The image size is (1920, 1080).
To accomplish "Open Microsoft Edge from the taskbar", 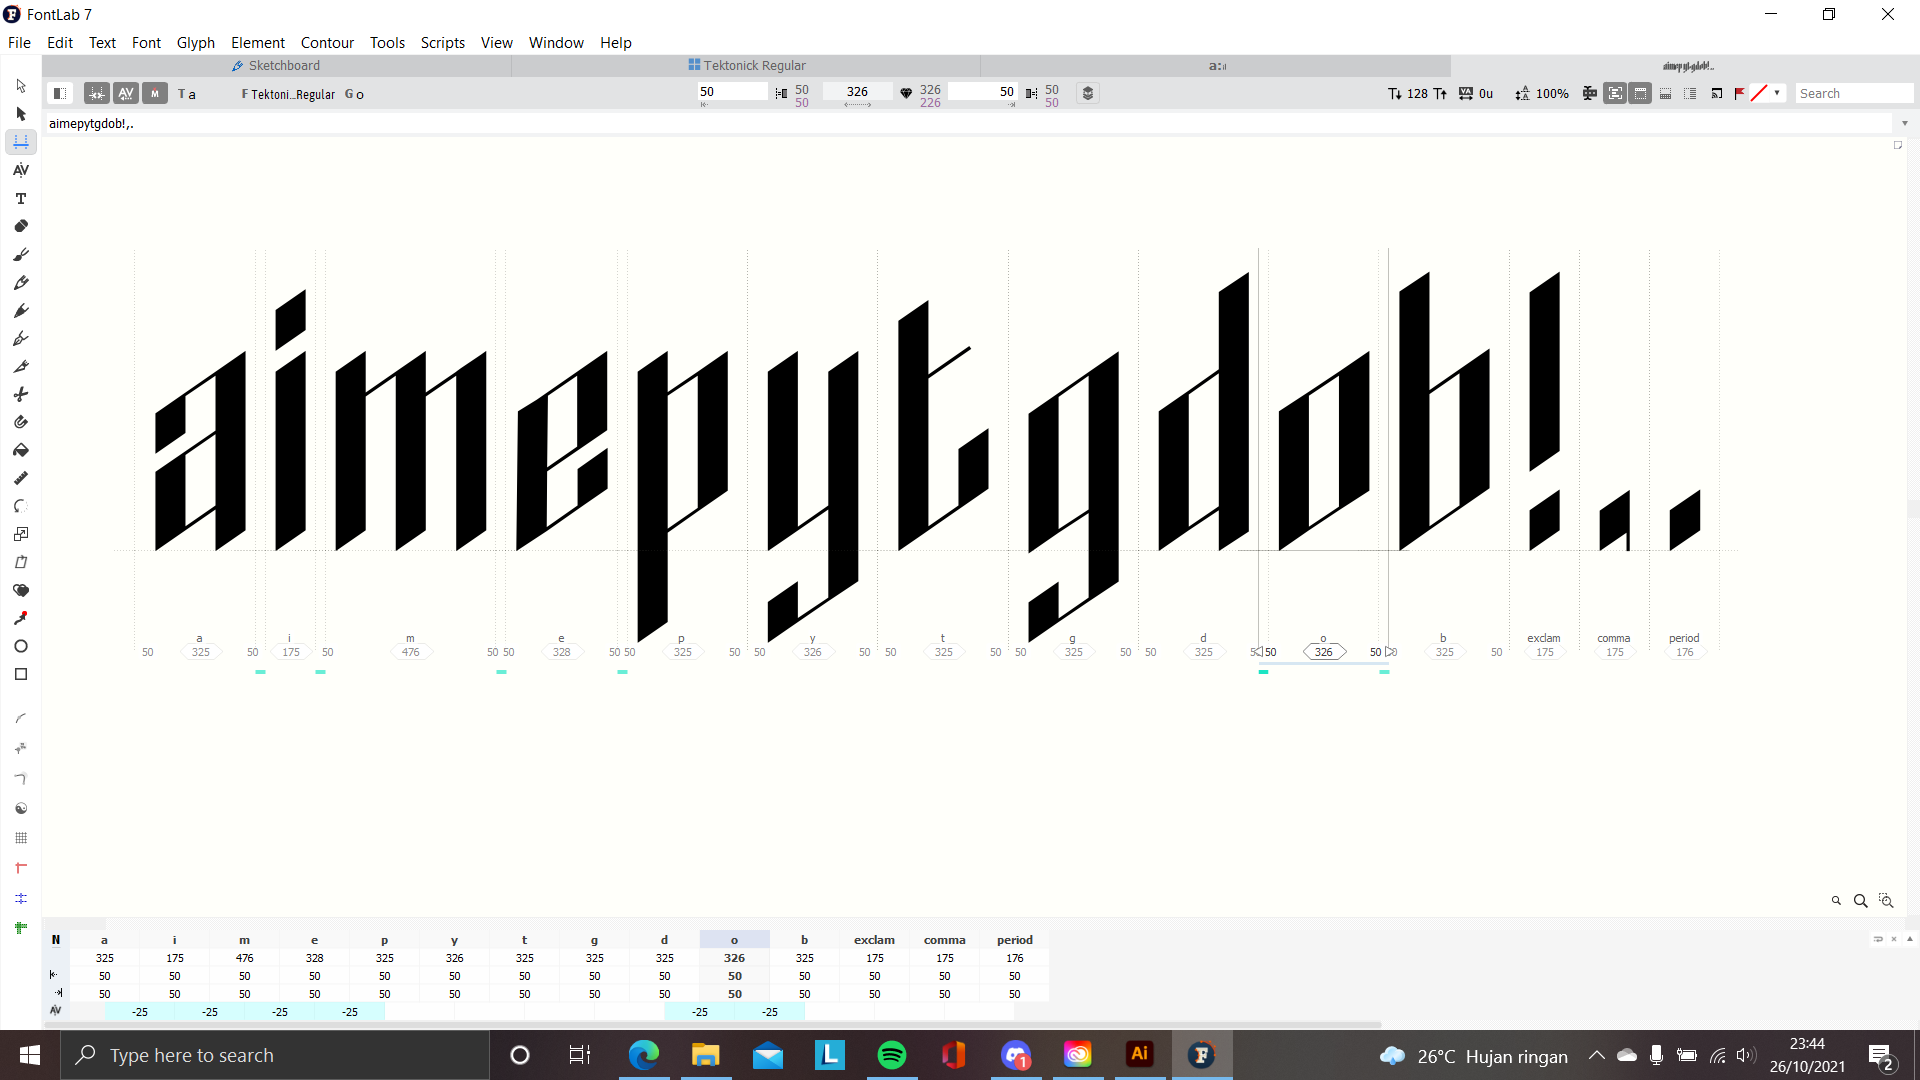I will [x=643, y=1055].
